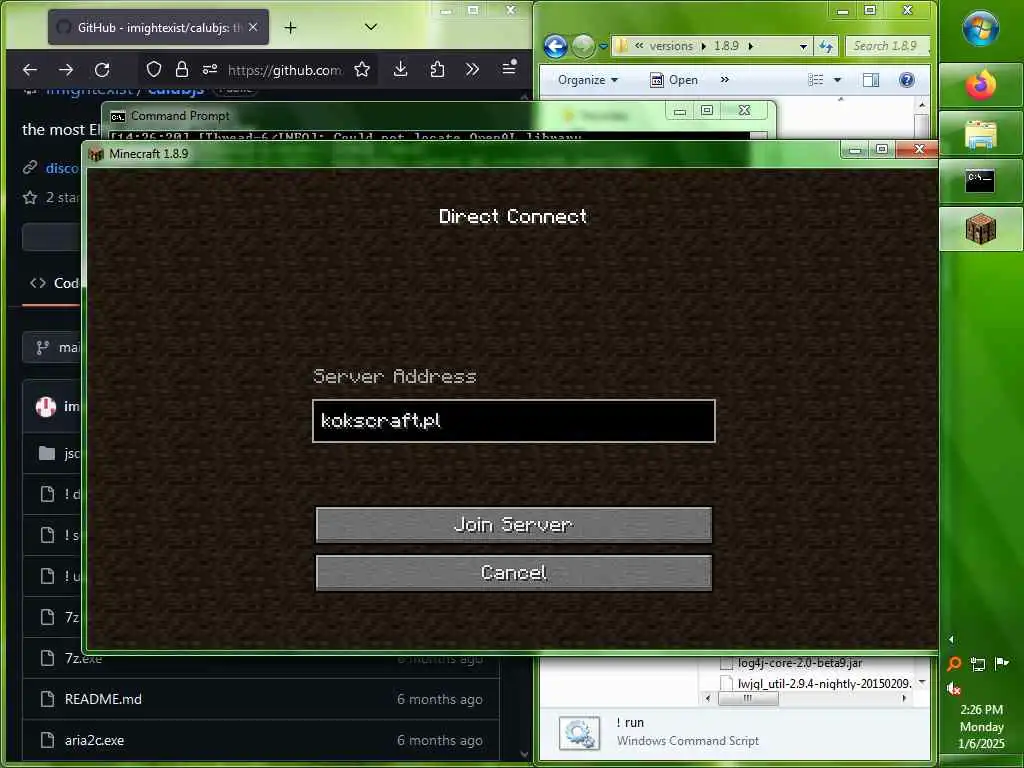Go back in Firefox browser
The width and height of the screenshot is (1024, 768).
pyautogui.click(x=30, y=69)
